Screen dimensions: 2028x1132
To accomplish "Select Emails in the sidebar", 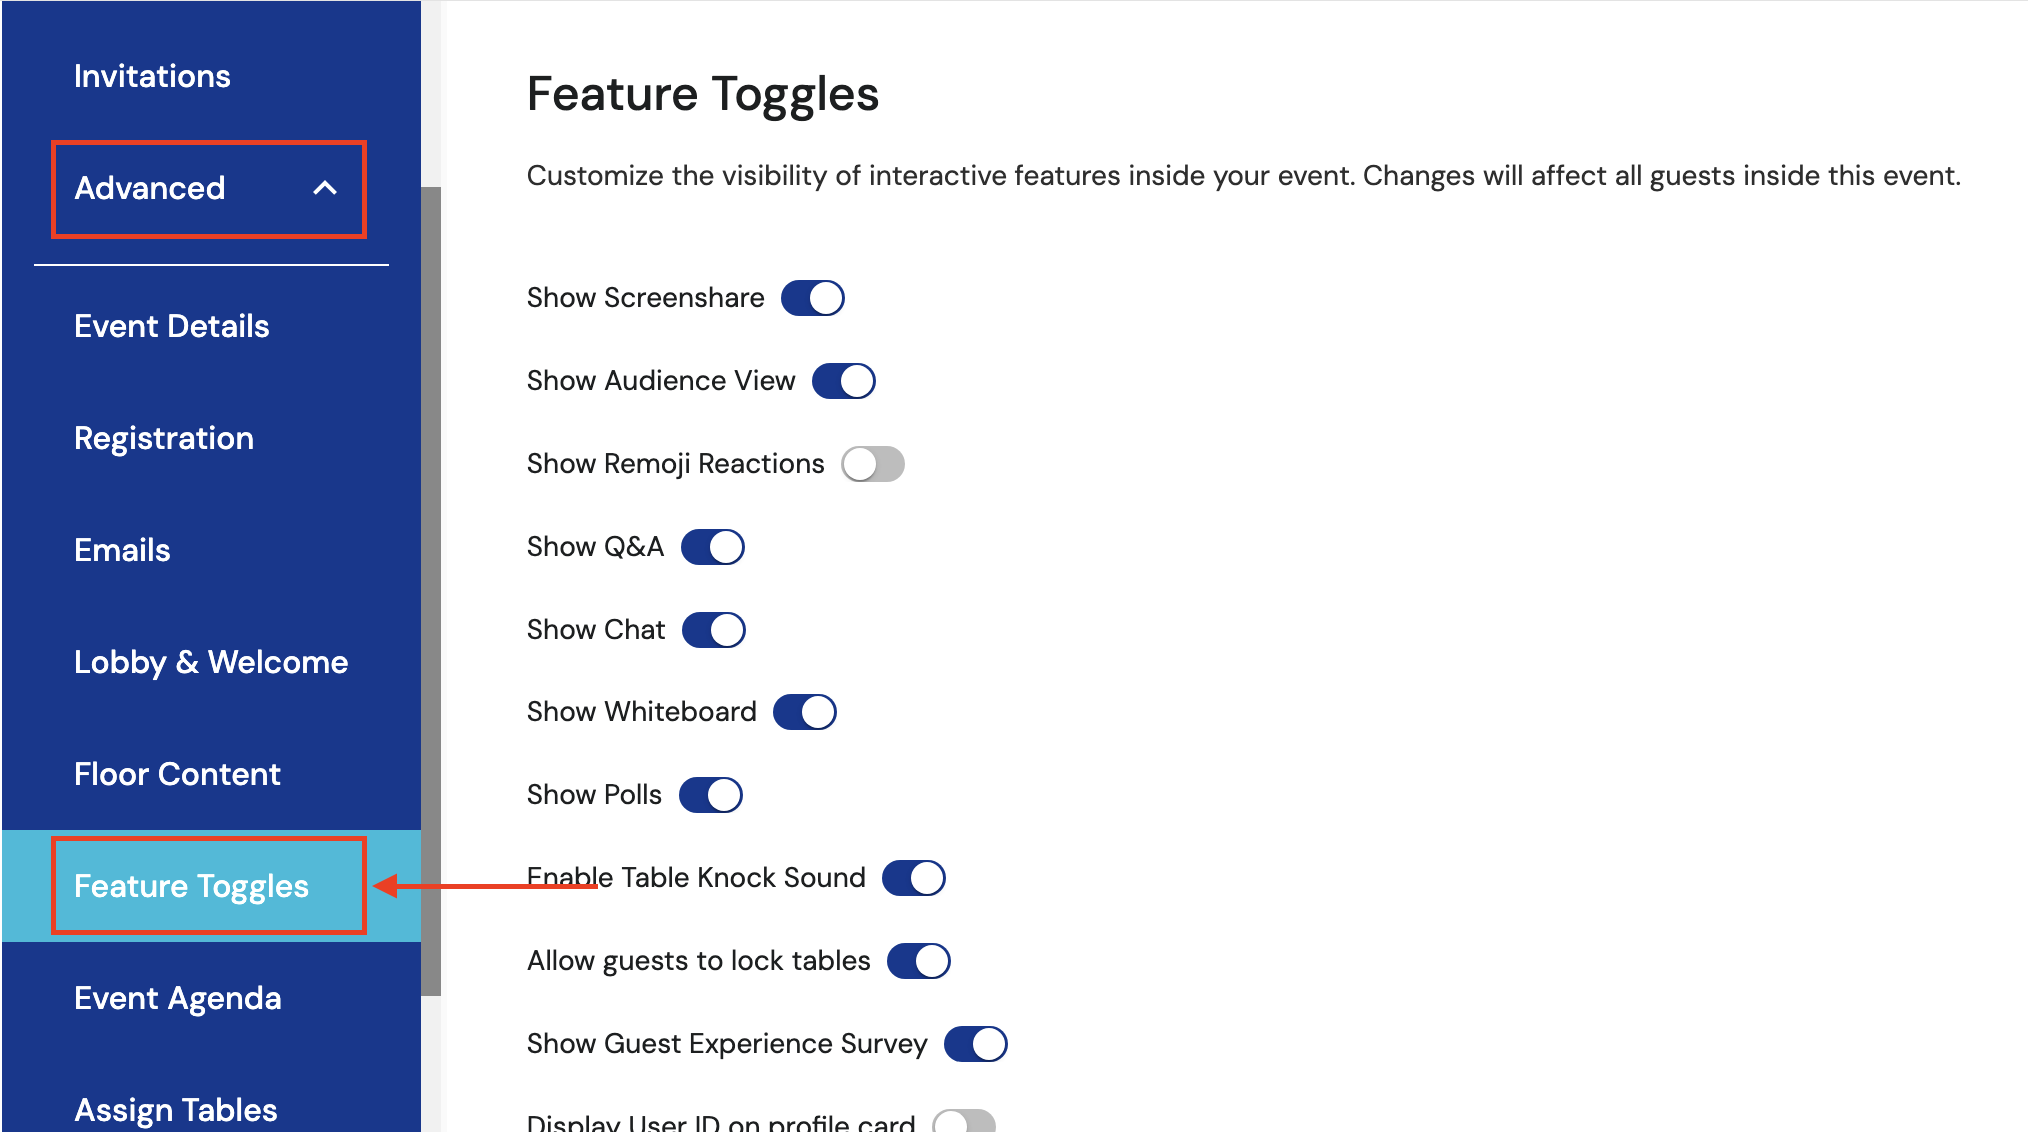I will point(122,550).
